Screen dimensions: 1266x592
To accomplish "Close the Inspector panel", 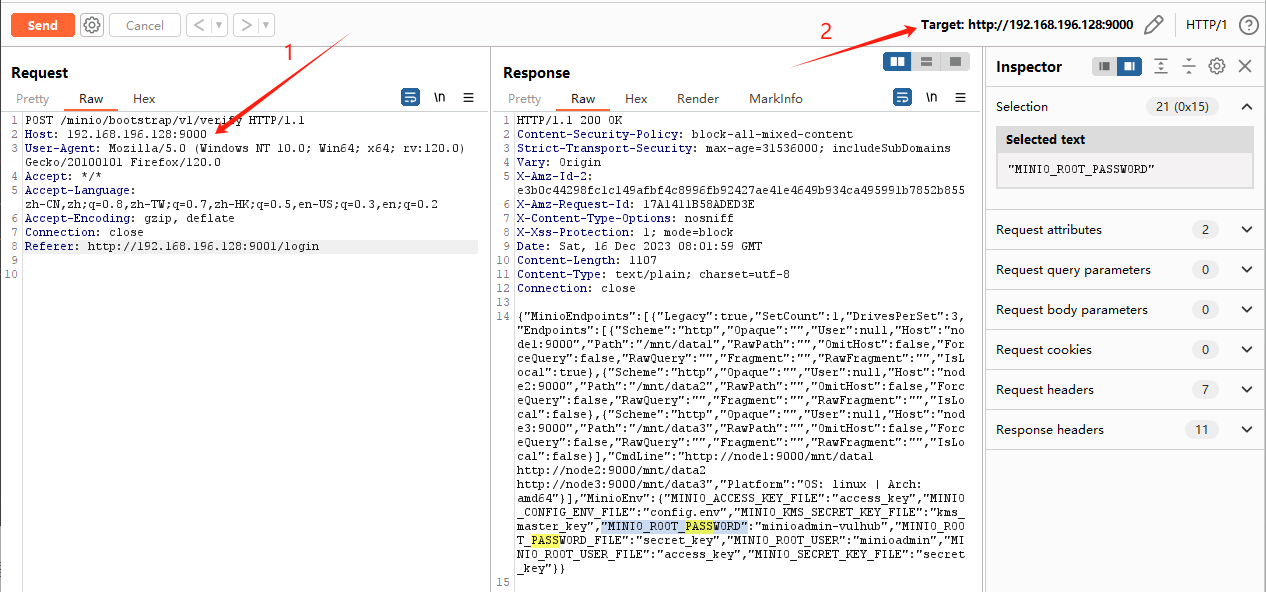I will point(1245,66).
